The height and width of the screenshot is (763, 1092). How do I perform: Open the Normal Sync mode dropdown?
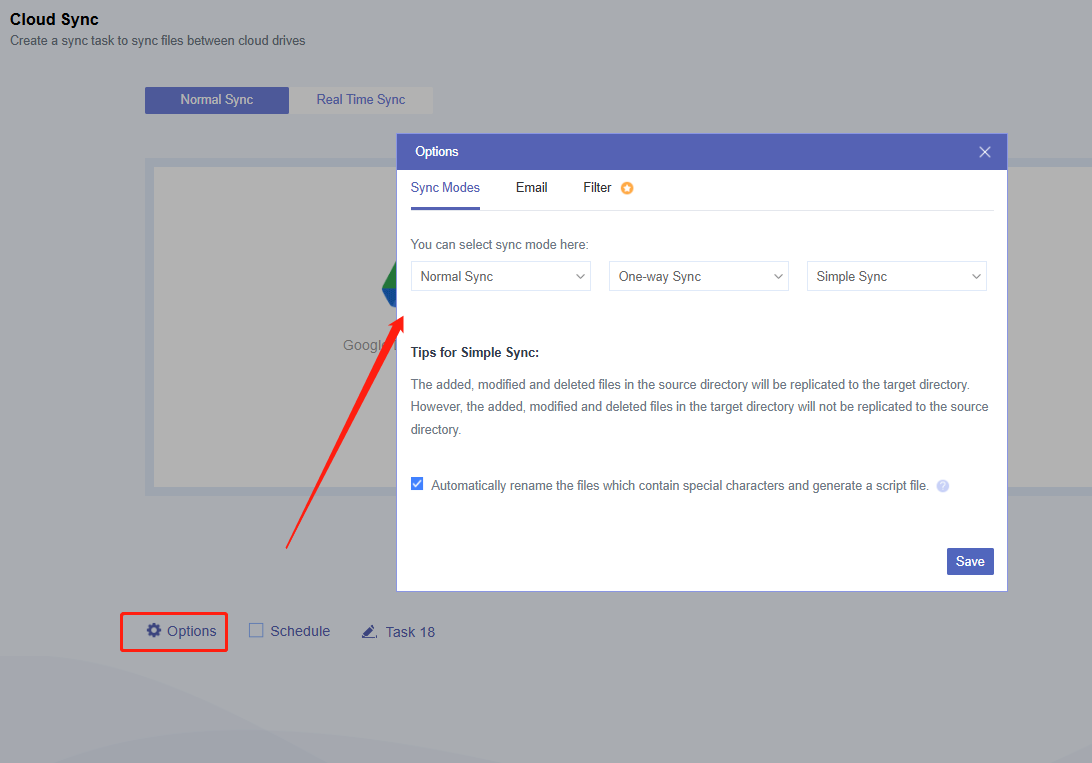point(500,277)
